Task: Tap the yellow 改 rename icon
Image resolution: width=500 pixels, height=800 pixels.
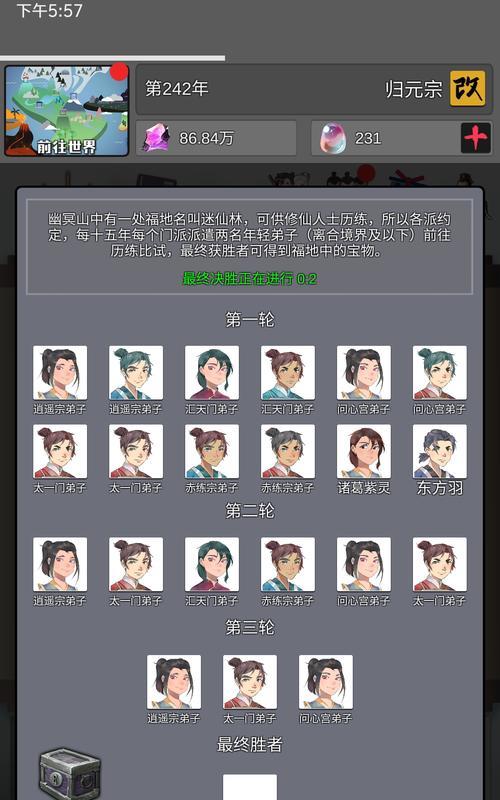Action: coord(467,89)
